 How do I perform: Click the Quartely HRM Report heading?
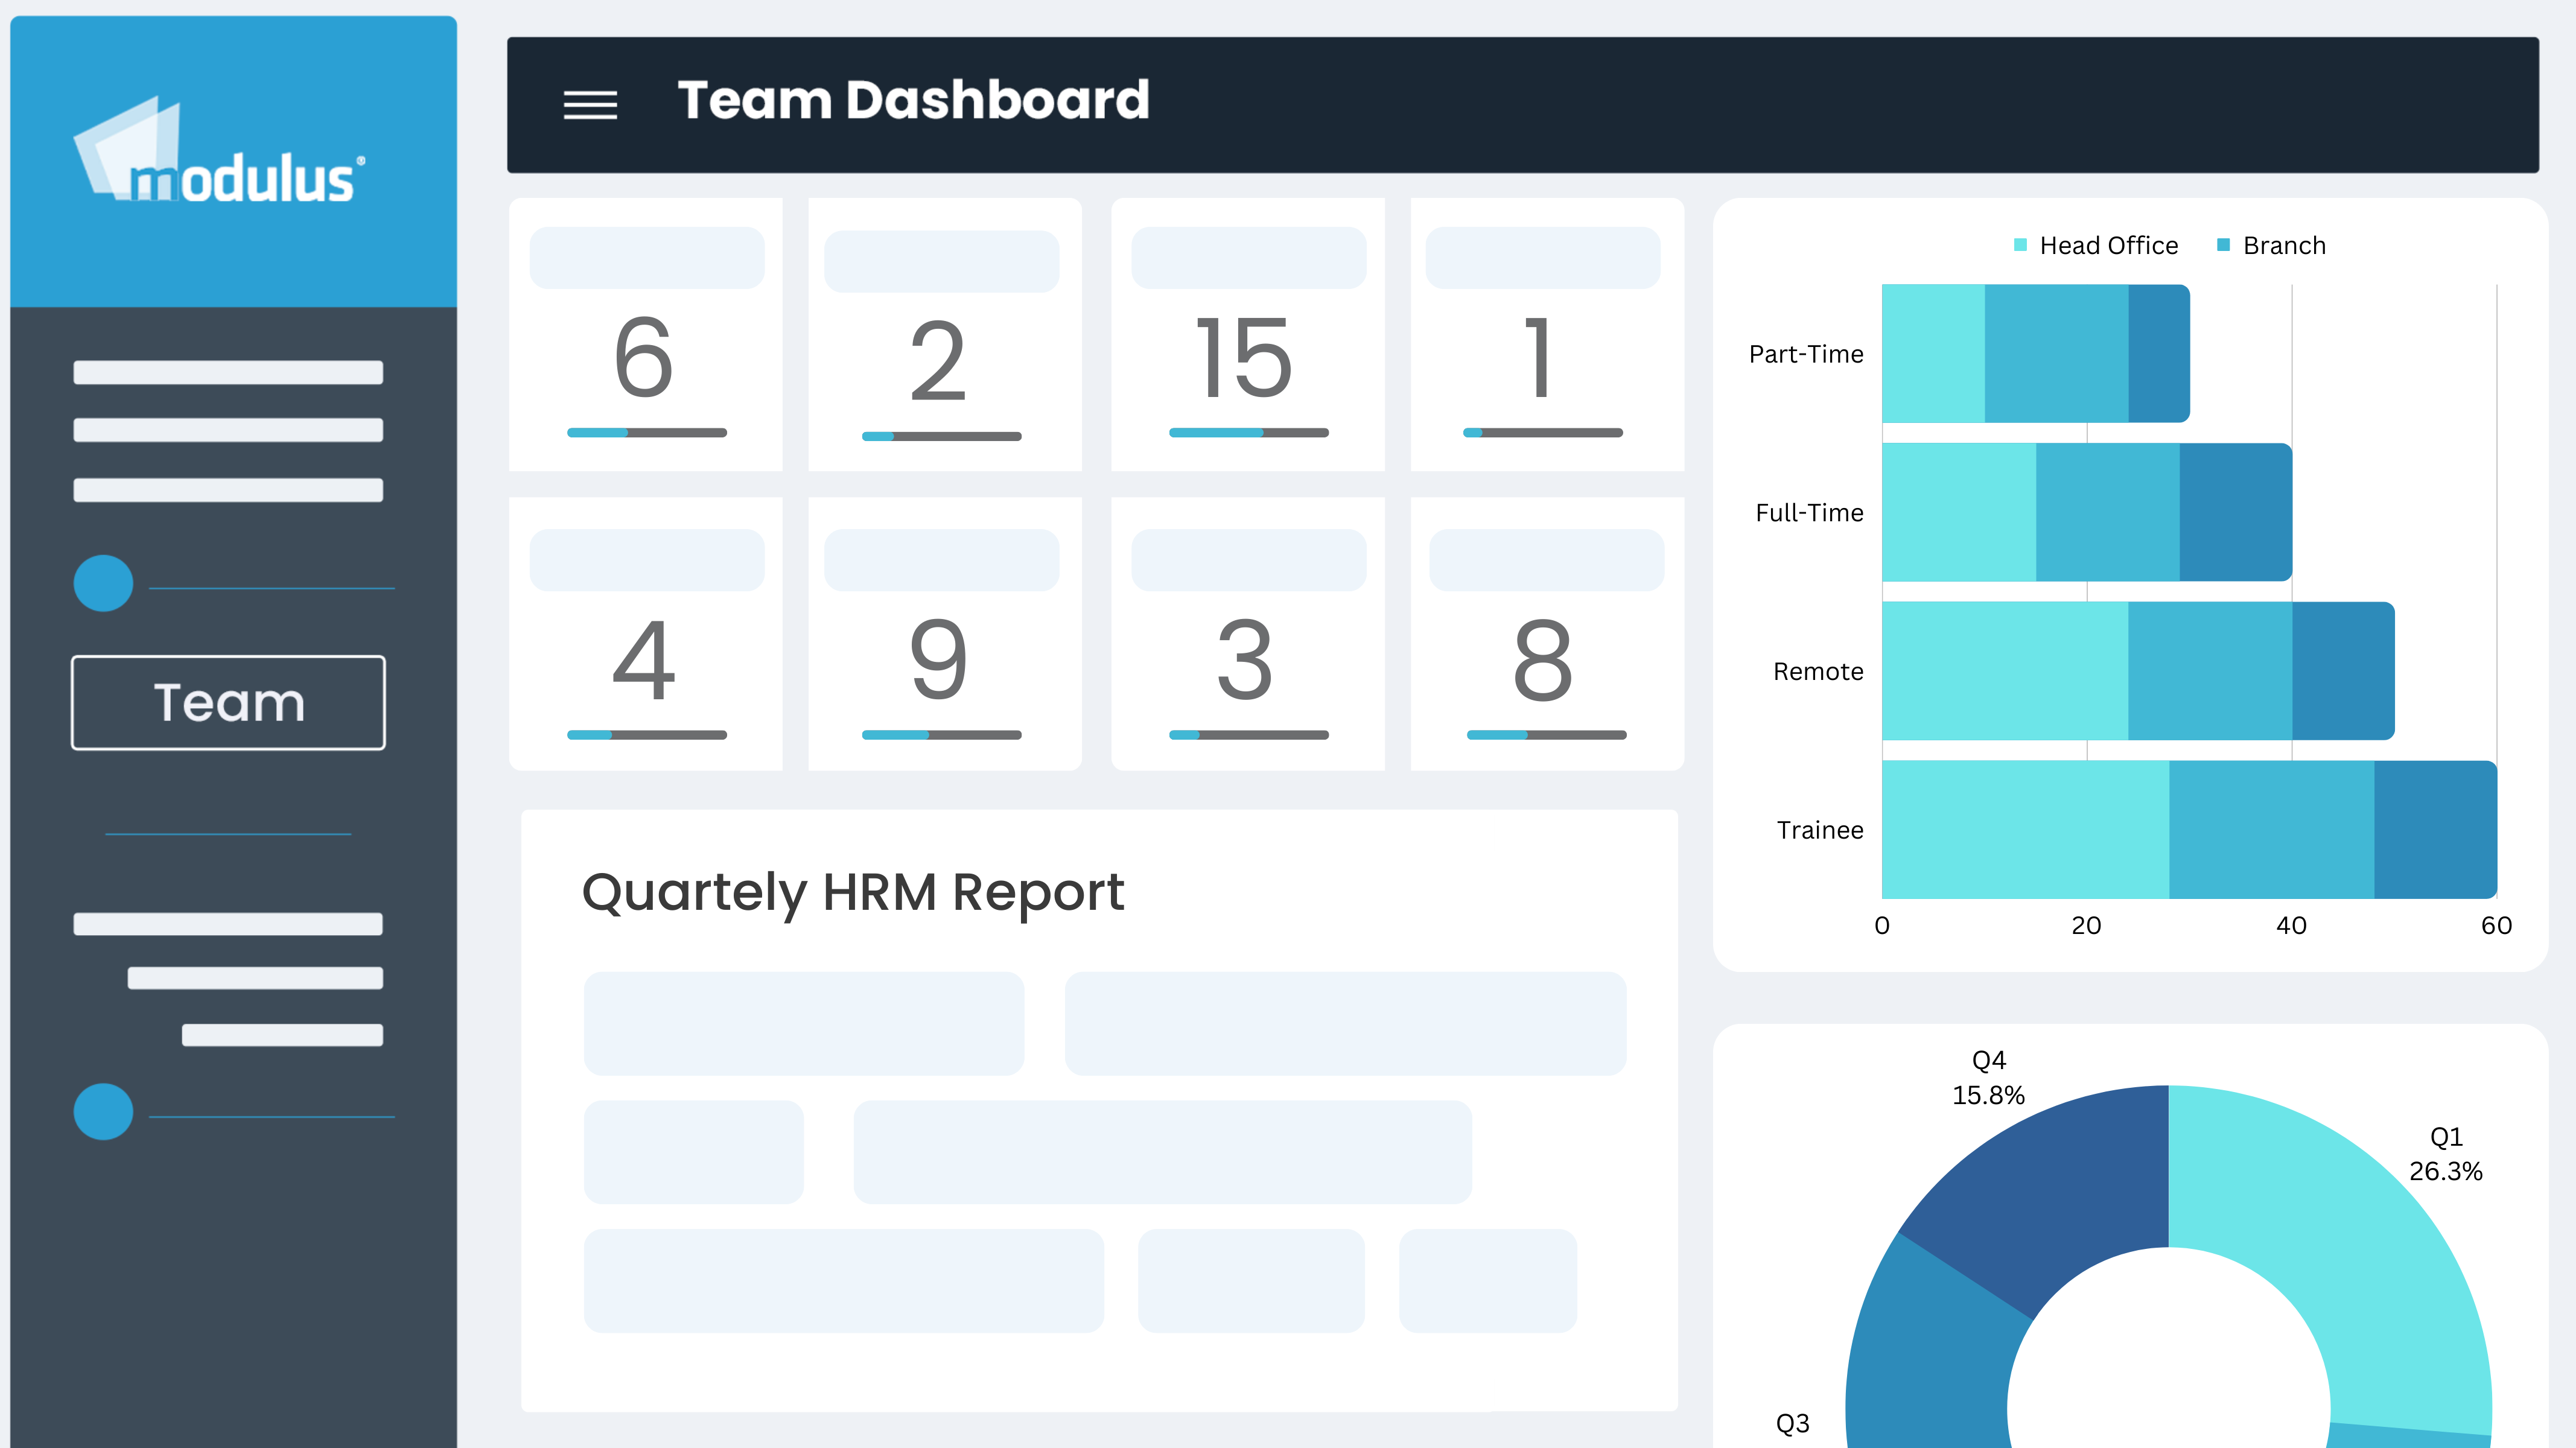coord(853,892)
